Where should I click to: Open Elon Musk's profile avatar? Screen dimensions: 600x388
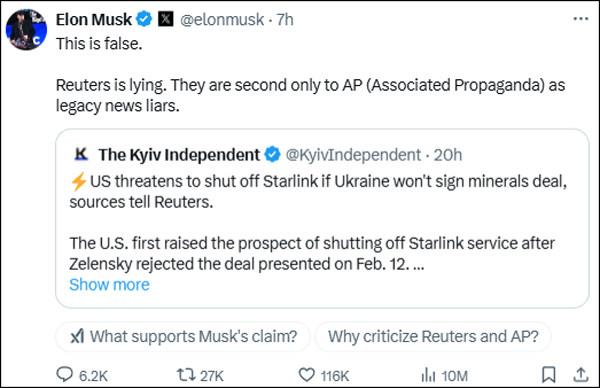point(26,29)
